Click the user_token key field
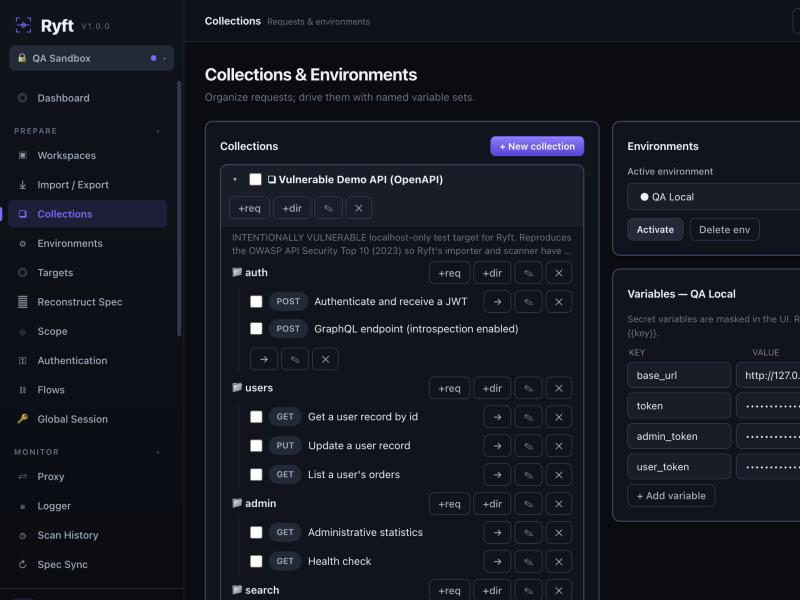Image resolution: width=800 pixels, height=600 pixels. click(x=679, y=467)
